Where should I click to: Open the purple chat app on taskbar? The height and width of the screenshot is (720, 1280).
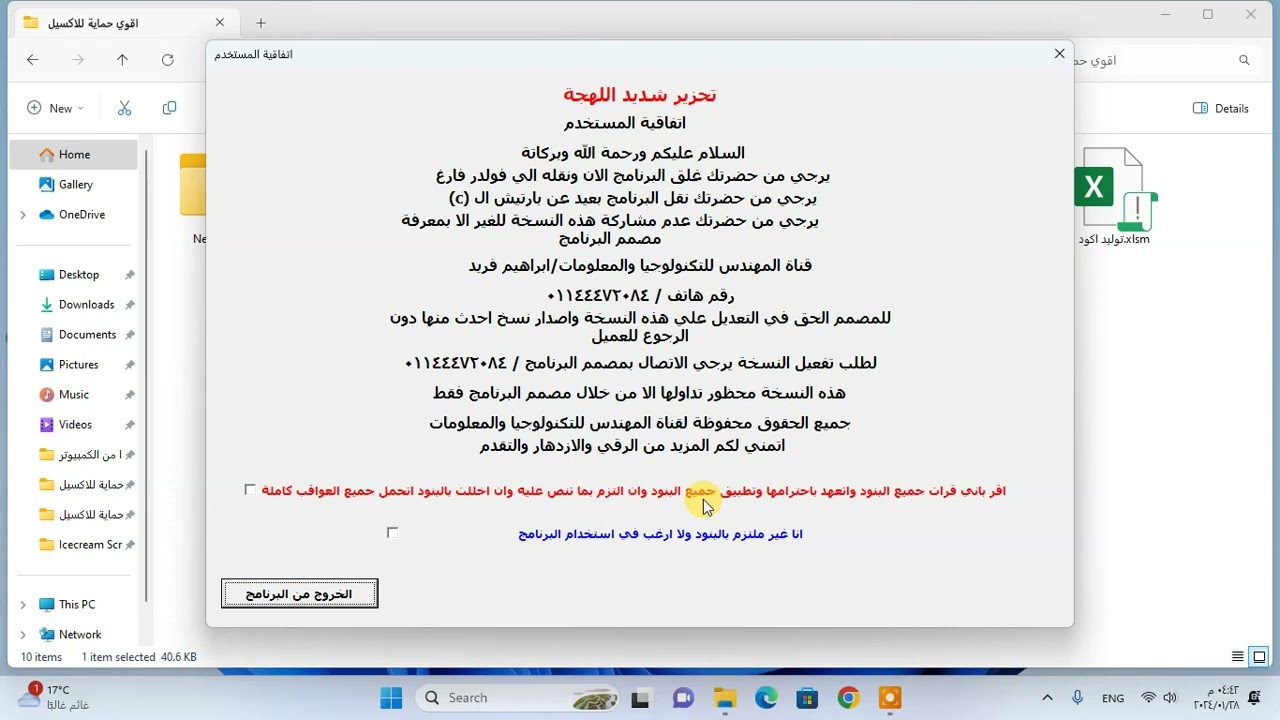pos(683,697)
